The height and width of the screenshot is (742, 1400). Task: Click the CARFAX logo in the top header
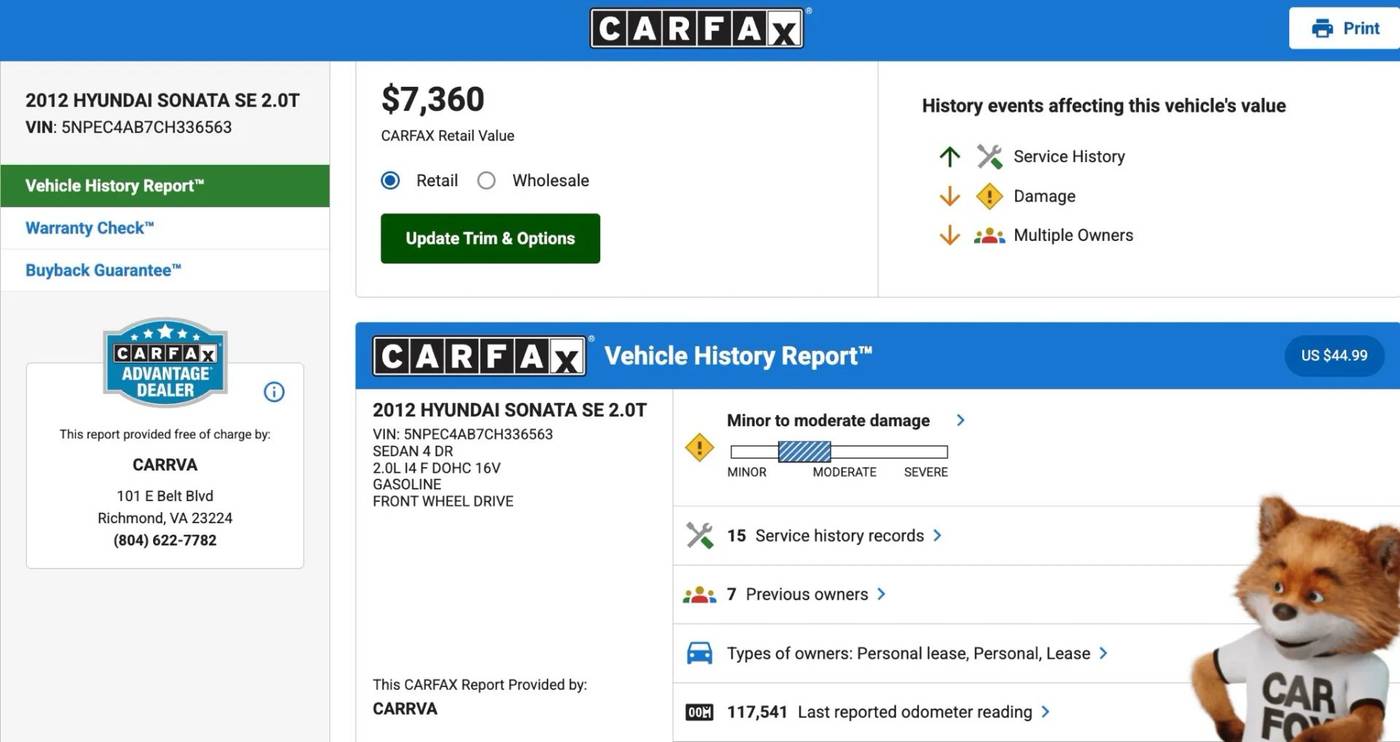pos(697,28)
